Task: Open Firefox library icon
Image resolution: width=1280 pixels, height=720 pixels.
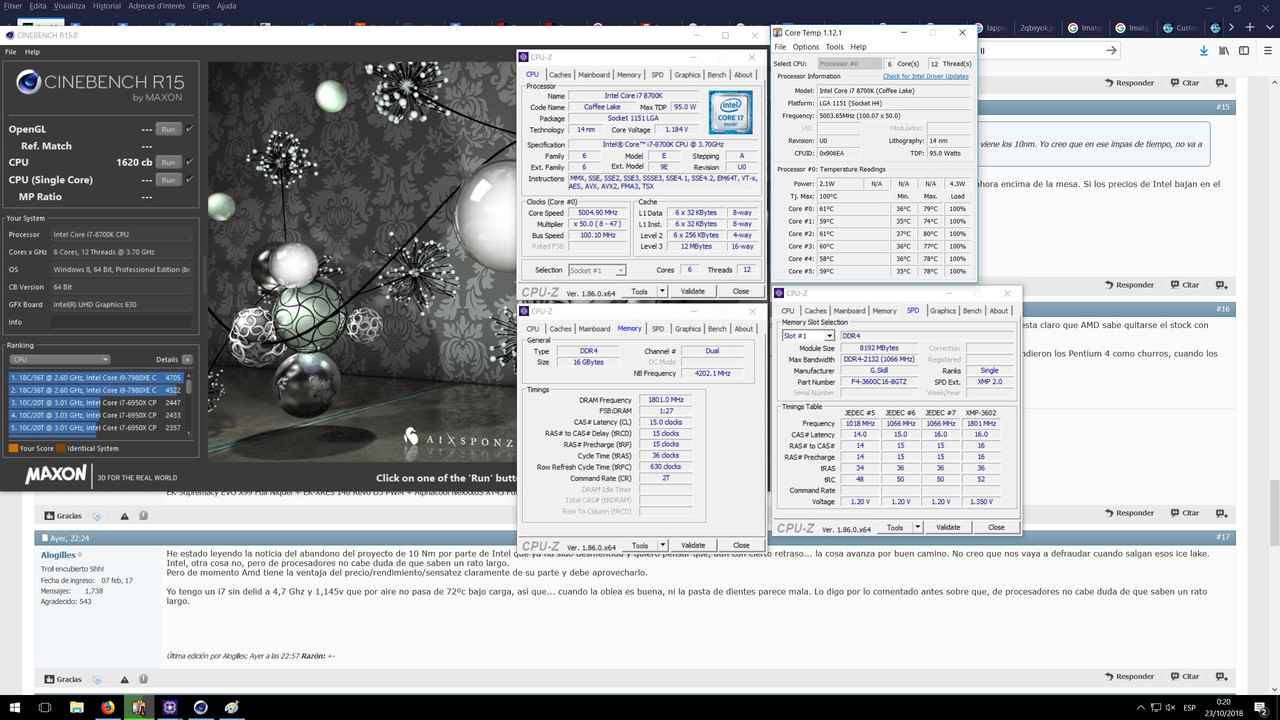Action: (x=1225, y=51)
